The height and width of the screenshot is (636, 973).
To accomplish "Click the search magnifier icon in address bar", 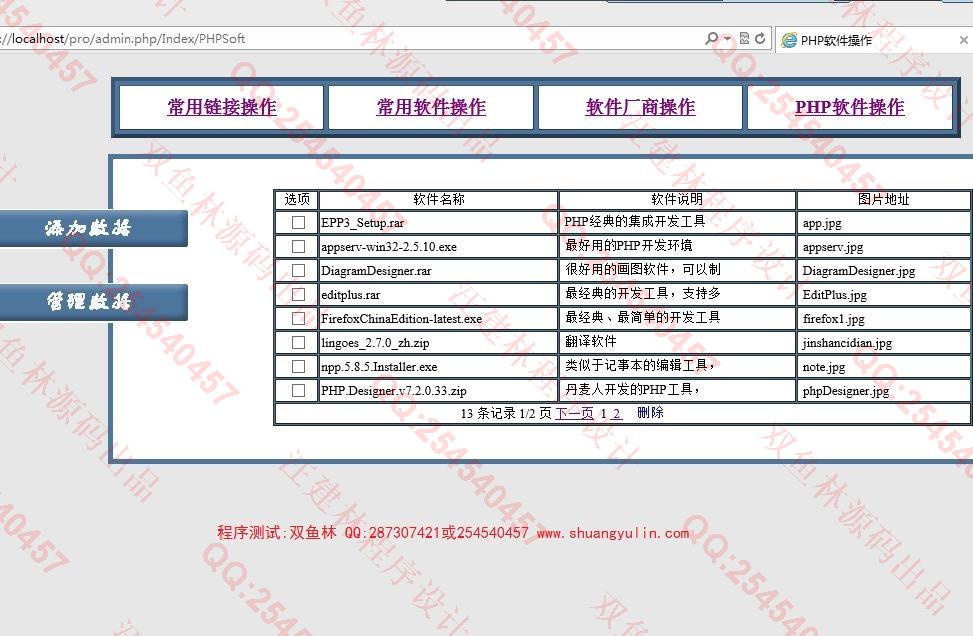I will (x=712, y=38).
